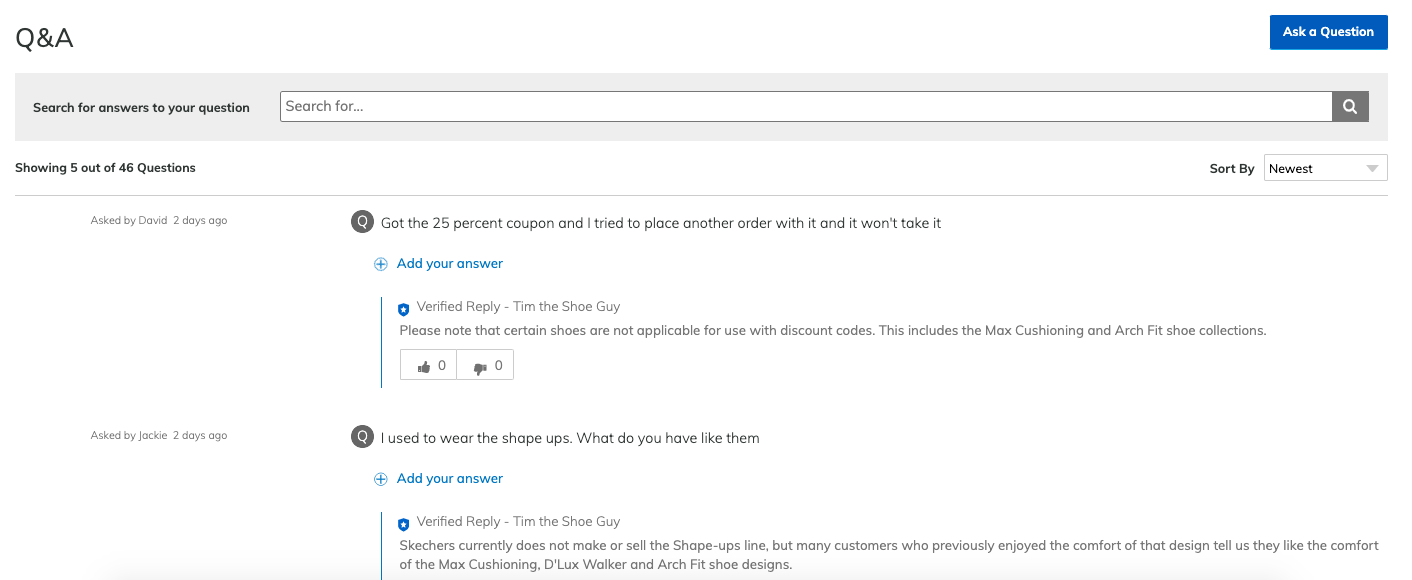Click 'Verified Reply - Tim the Shoe Guy' on coupon answer
The image size is (1412, 580).
[x=518, y=307]
